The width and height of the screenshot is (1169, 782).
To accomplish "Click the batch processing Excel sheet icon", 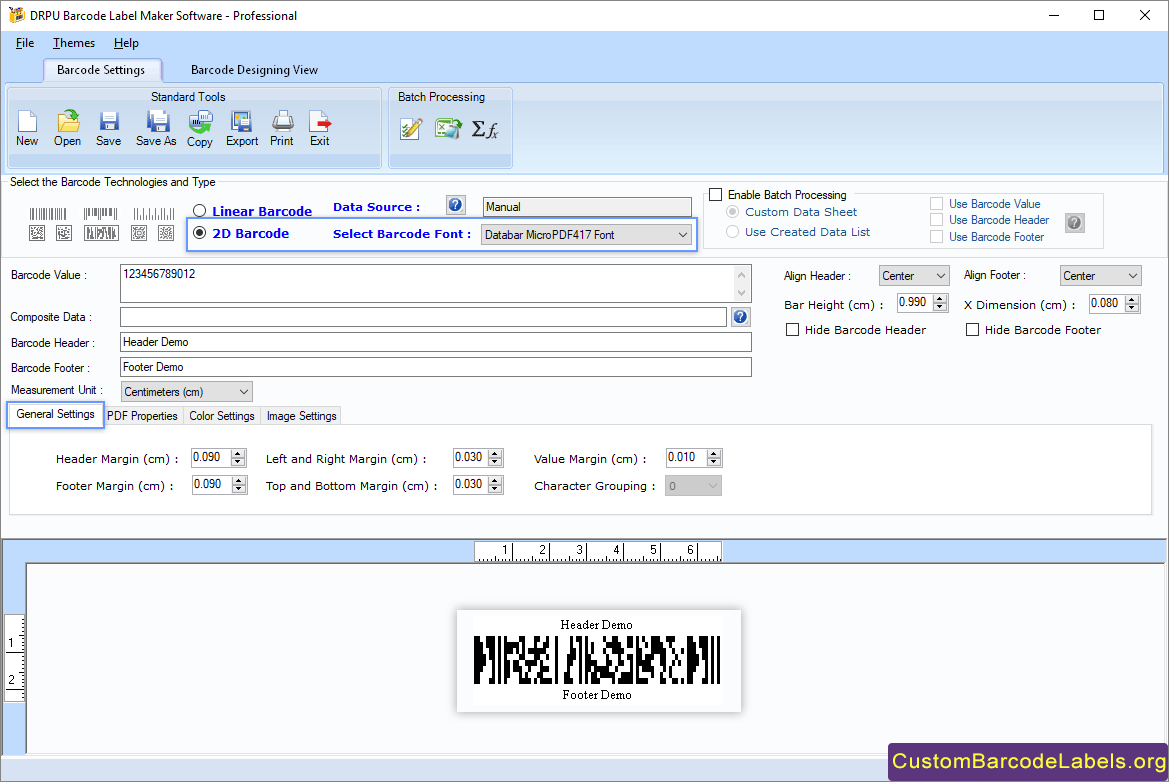I will pos(448,129).
